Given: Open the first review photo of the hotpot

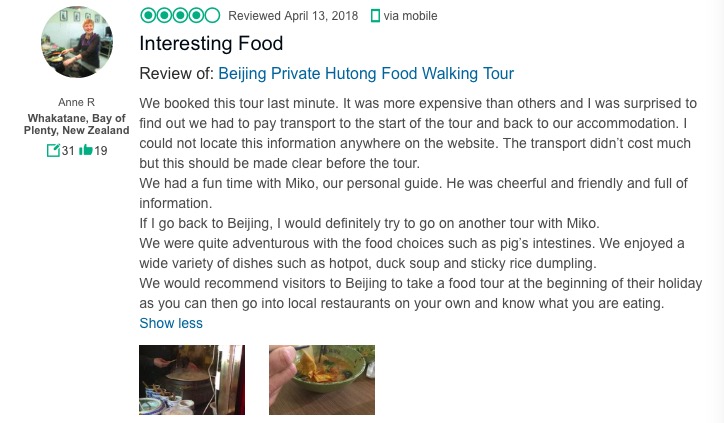Looking at the screenshot, I should pos(192,379).
